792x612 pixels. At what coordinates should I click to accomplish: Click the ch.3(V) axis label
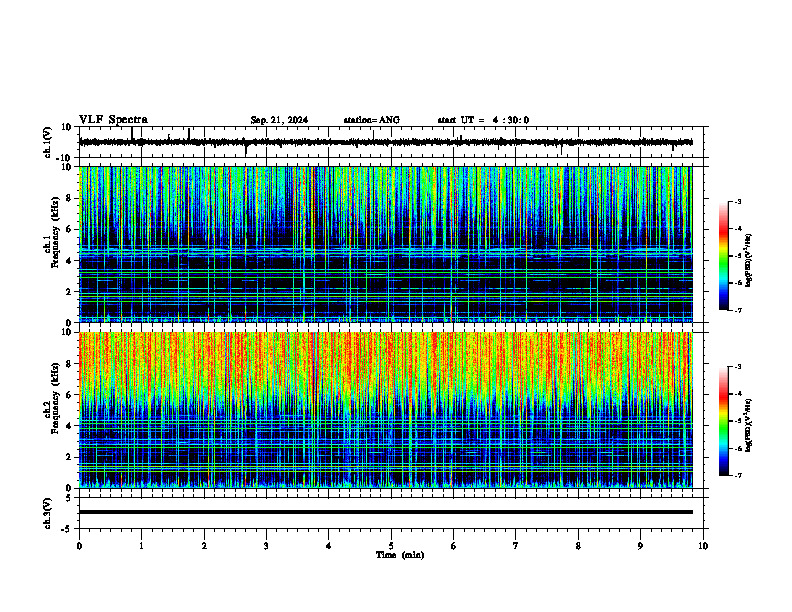point(48,513)
